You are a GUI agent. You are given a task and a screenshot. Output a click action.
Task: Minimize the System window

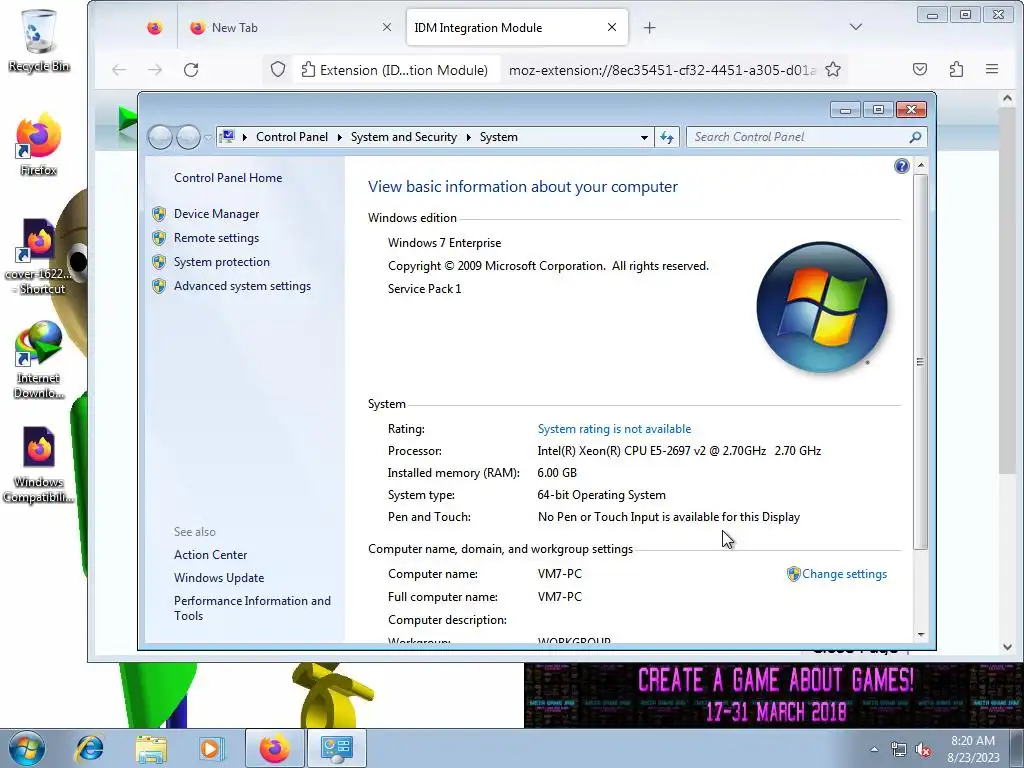(x=845, y=110)
